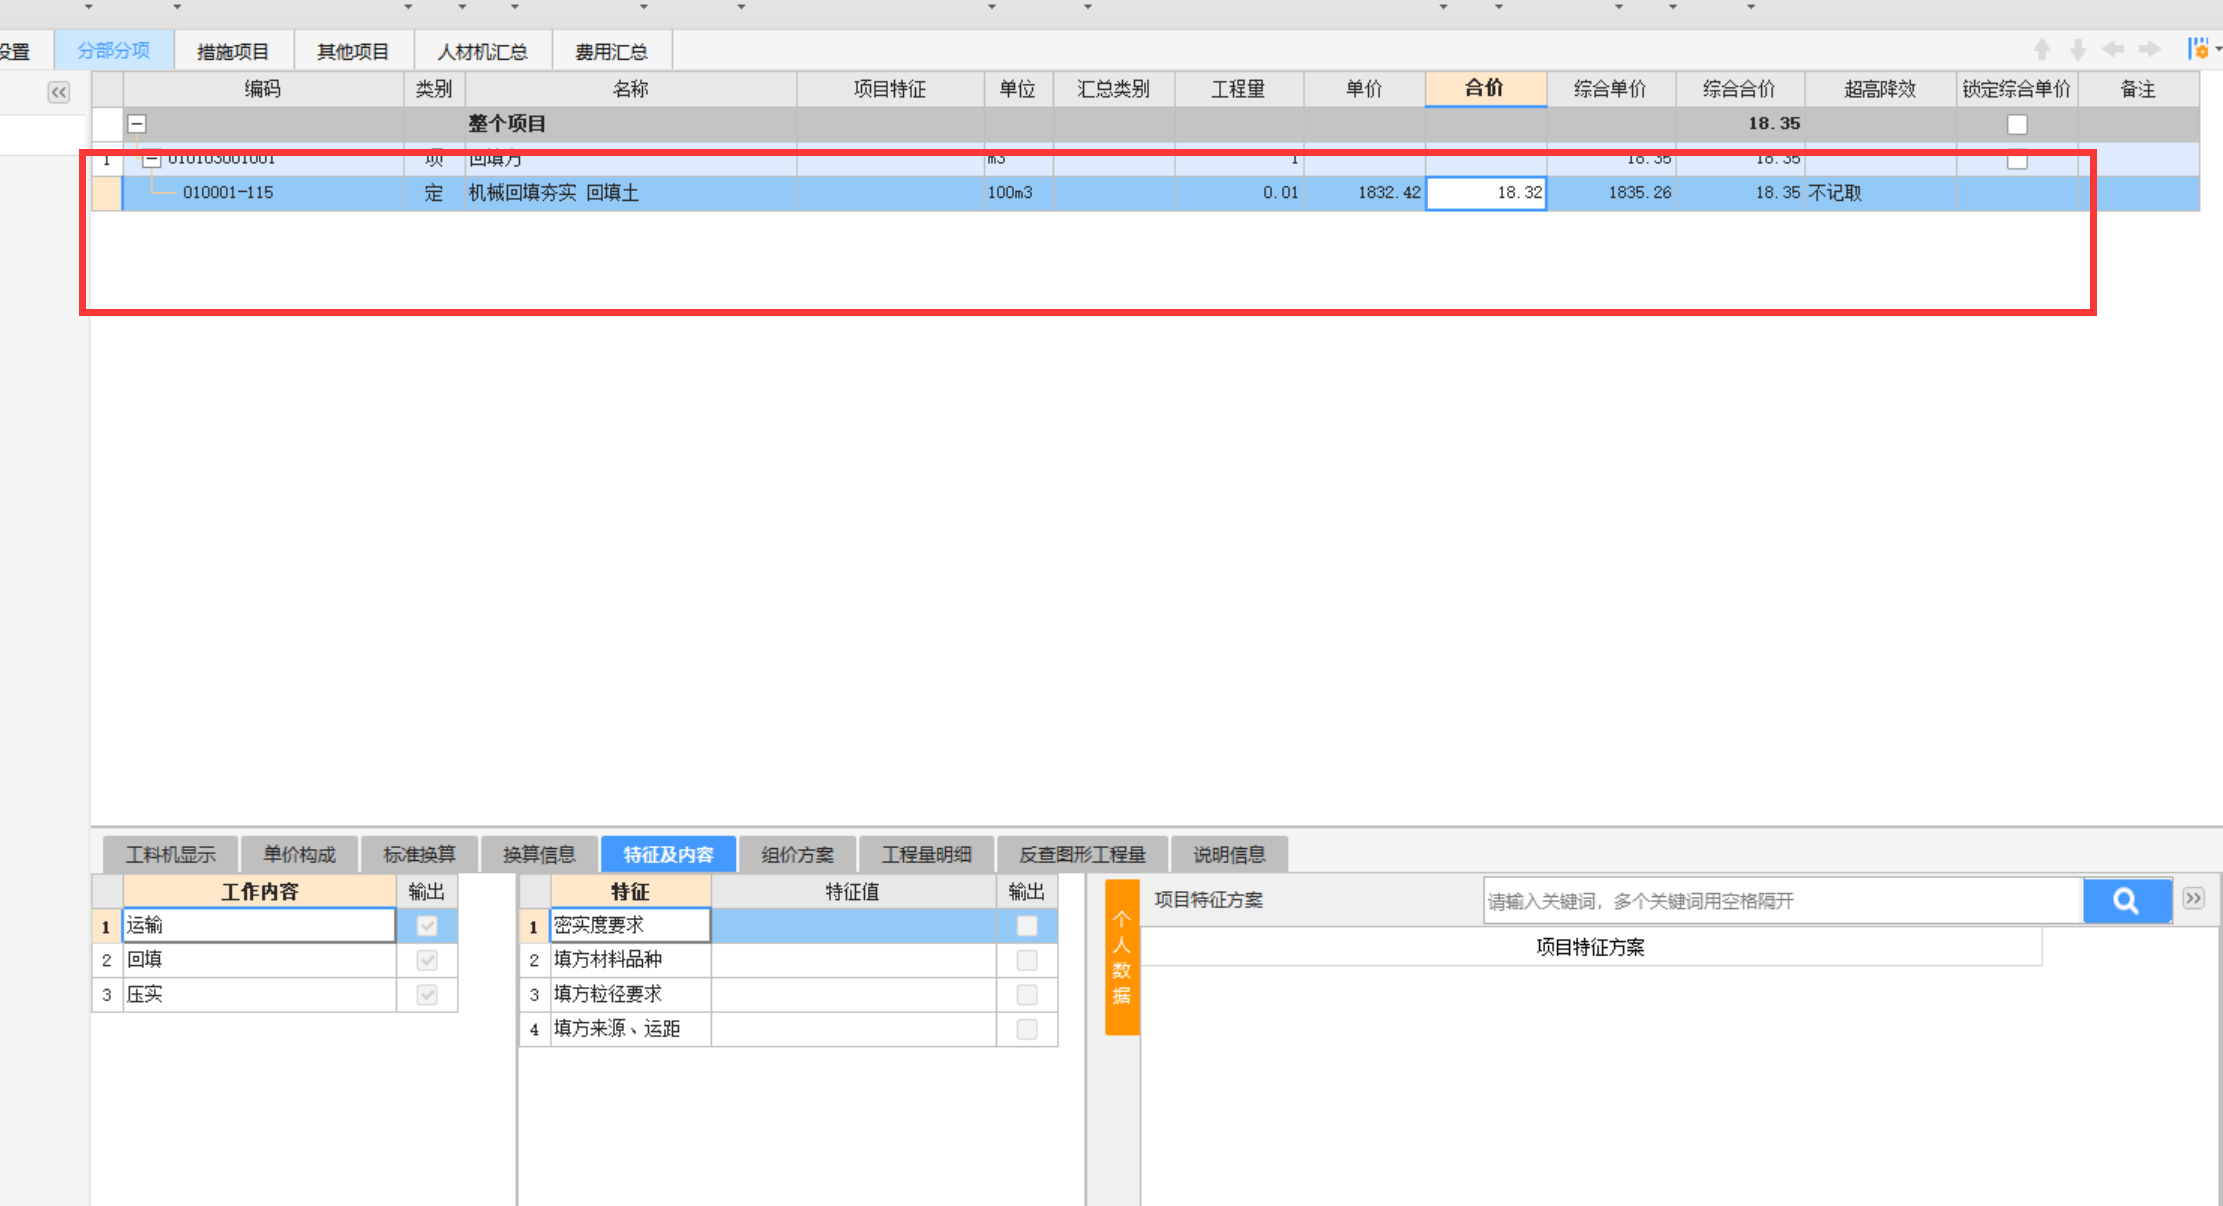The height and width of the screenshot is (1206, 2223).
Task: Toggle 锁定综合单价 checkbox for 整个项目 row
Action: [x=2017, y=124]
